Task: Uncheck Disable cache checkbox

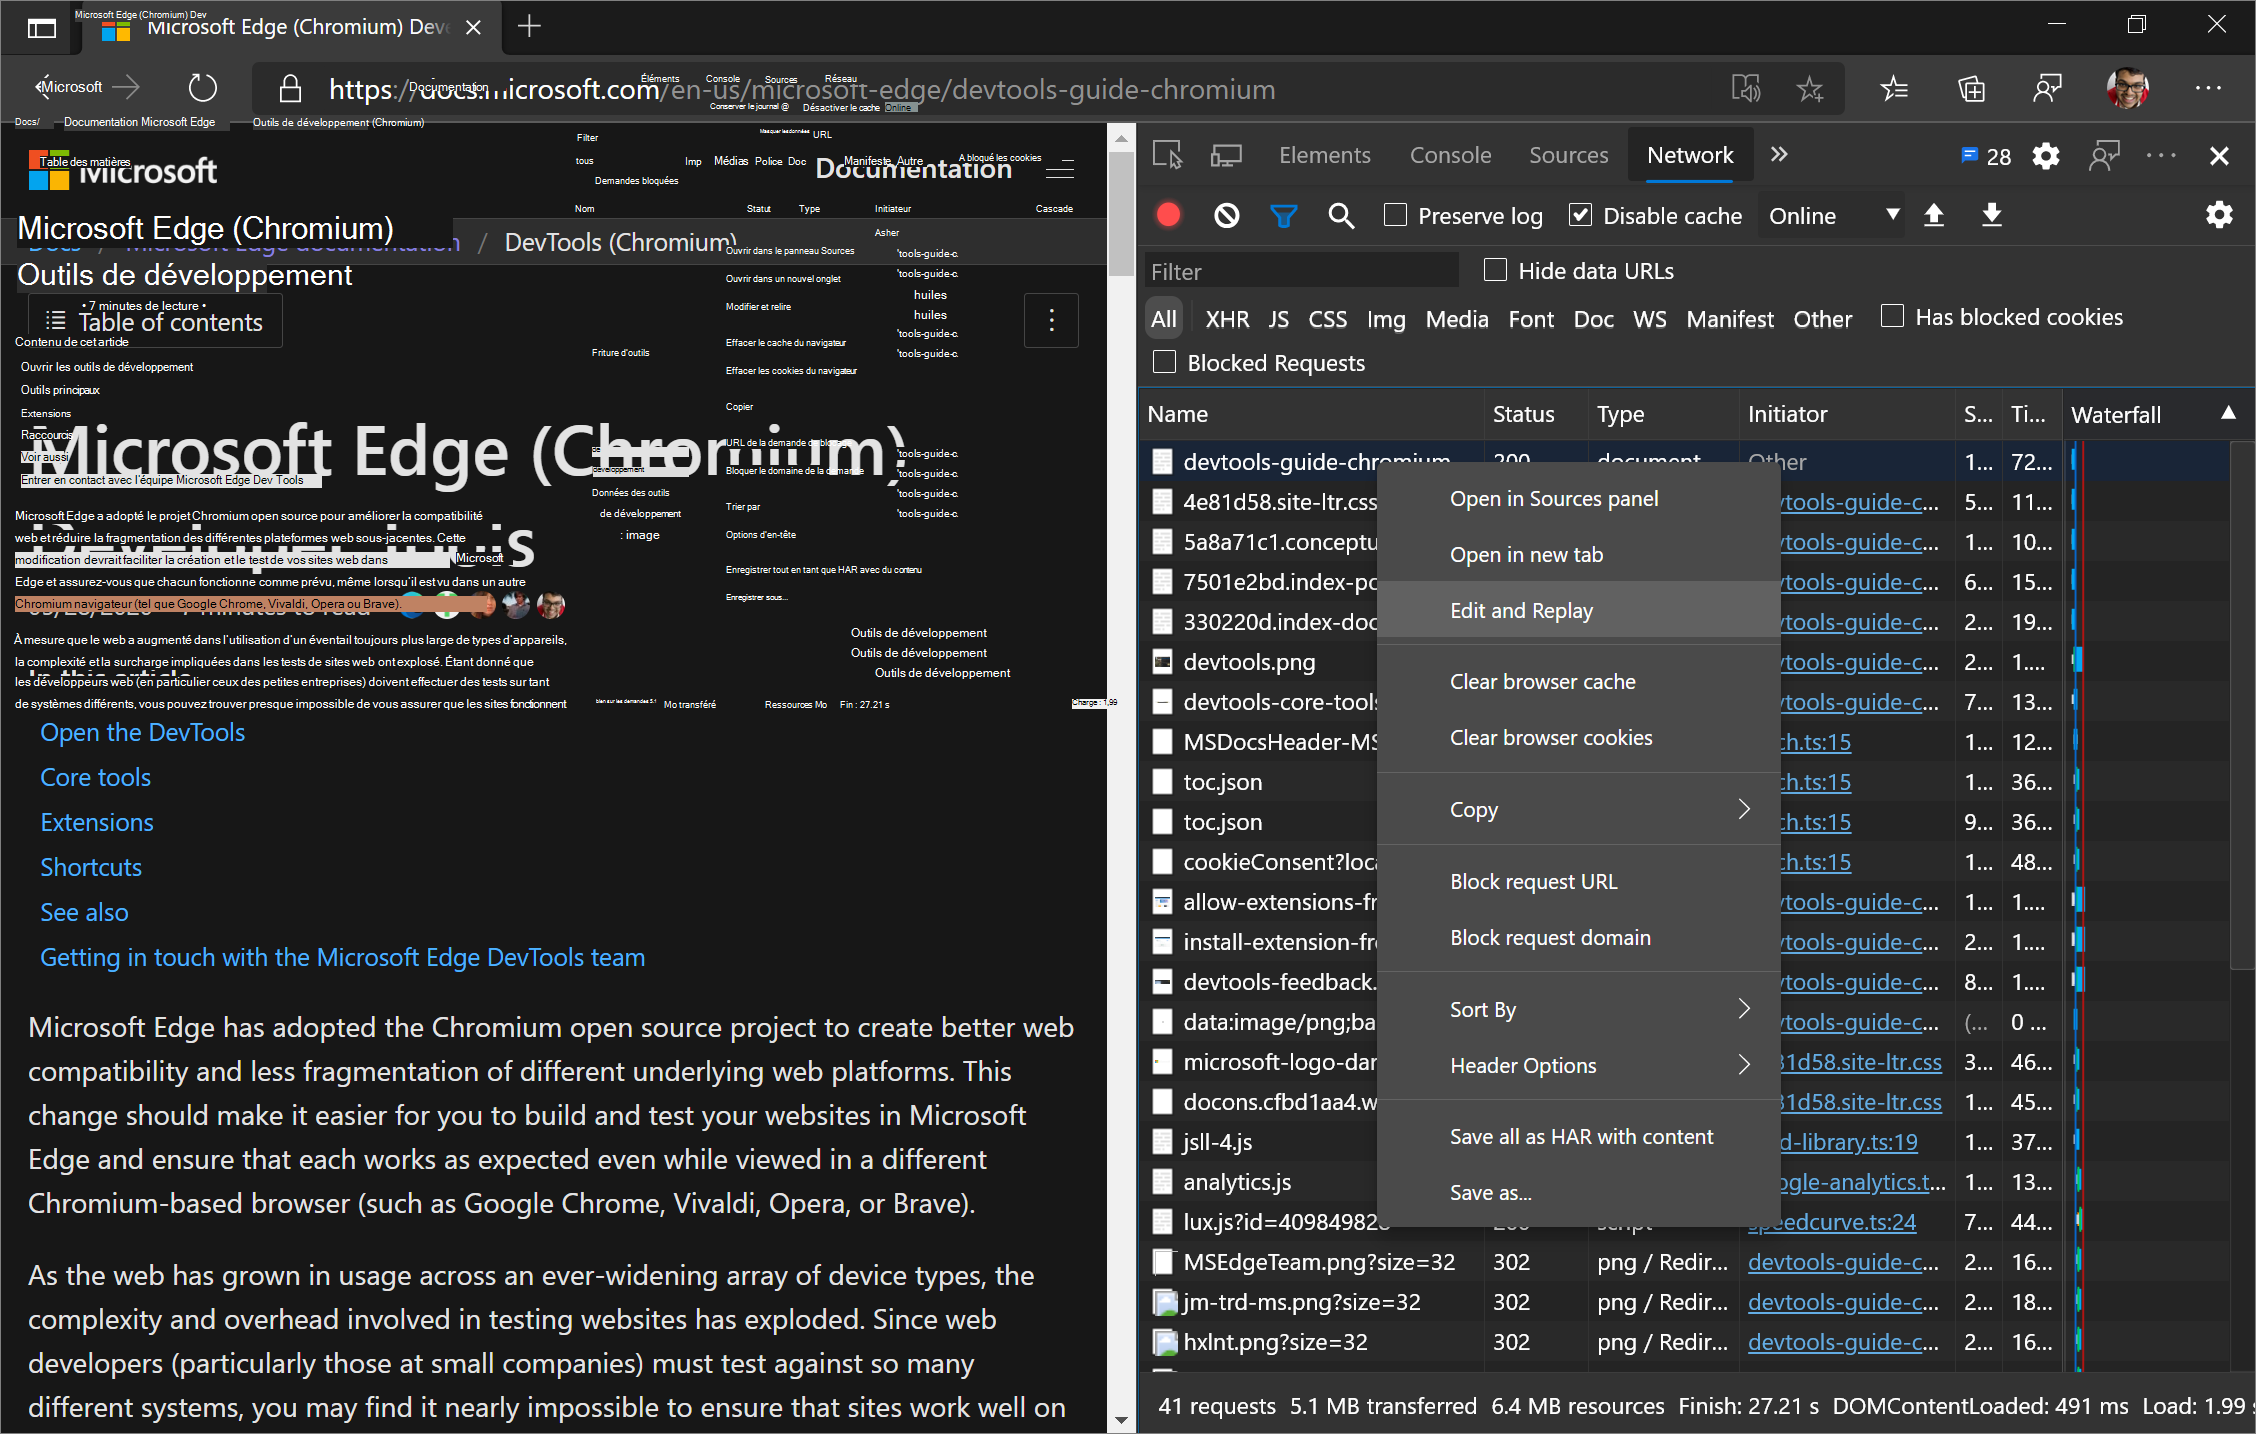Action: [x=1580, y=215]
